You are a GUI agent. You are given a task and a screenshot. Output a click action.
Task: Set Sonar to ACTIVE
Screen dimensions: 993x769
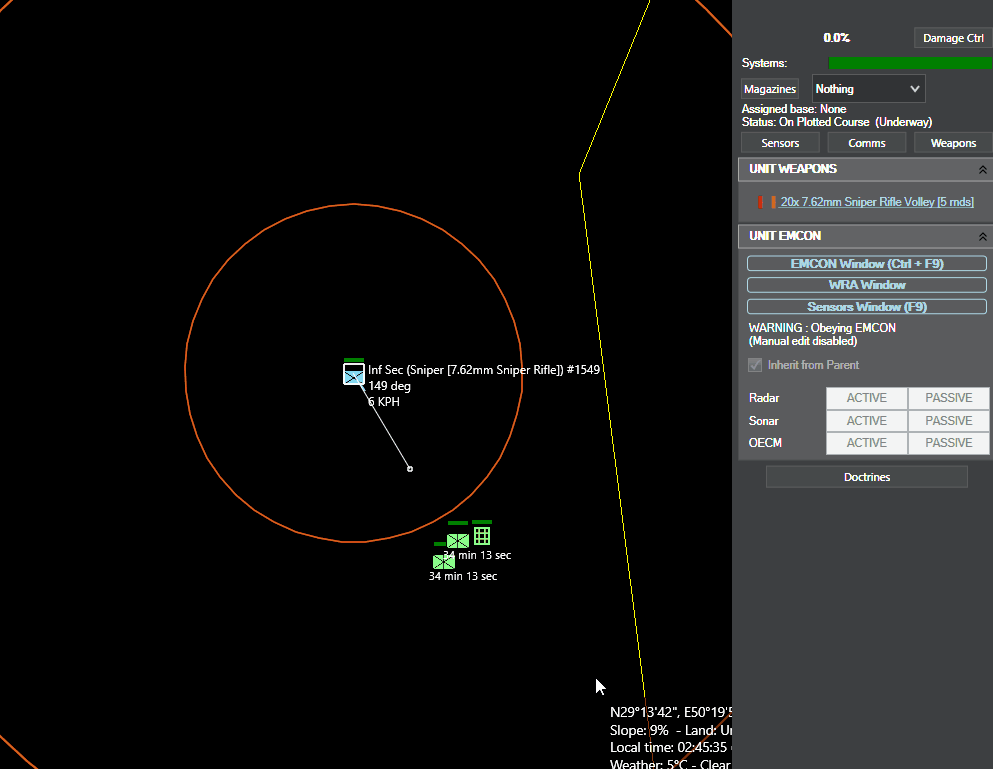866,421
